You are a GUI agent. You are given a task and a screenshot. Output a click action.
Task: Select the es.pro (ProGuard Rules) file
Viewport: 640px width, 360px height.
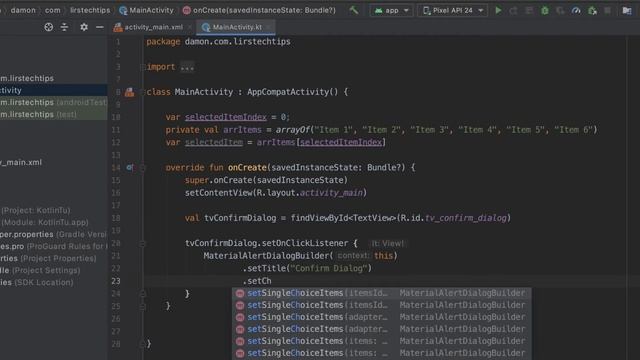pyautogui.click(x=53, y=247)
